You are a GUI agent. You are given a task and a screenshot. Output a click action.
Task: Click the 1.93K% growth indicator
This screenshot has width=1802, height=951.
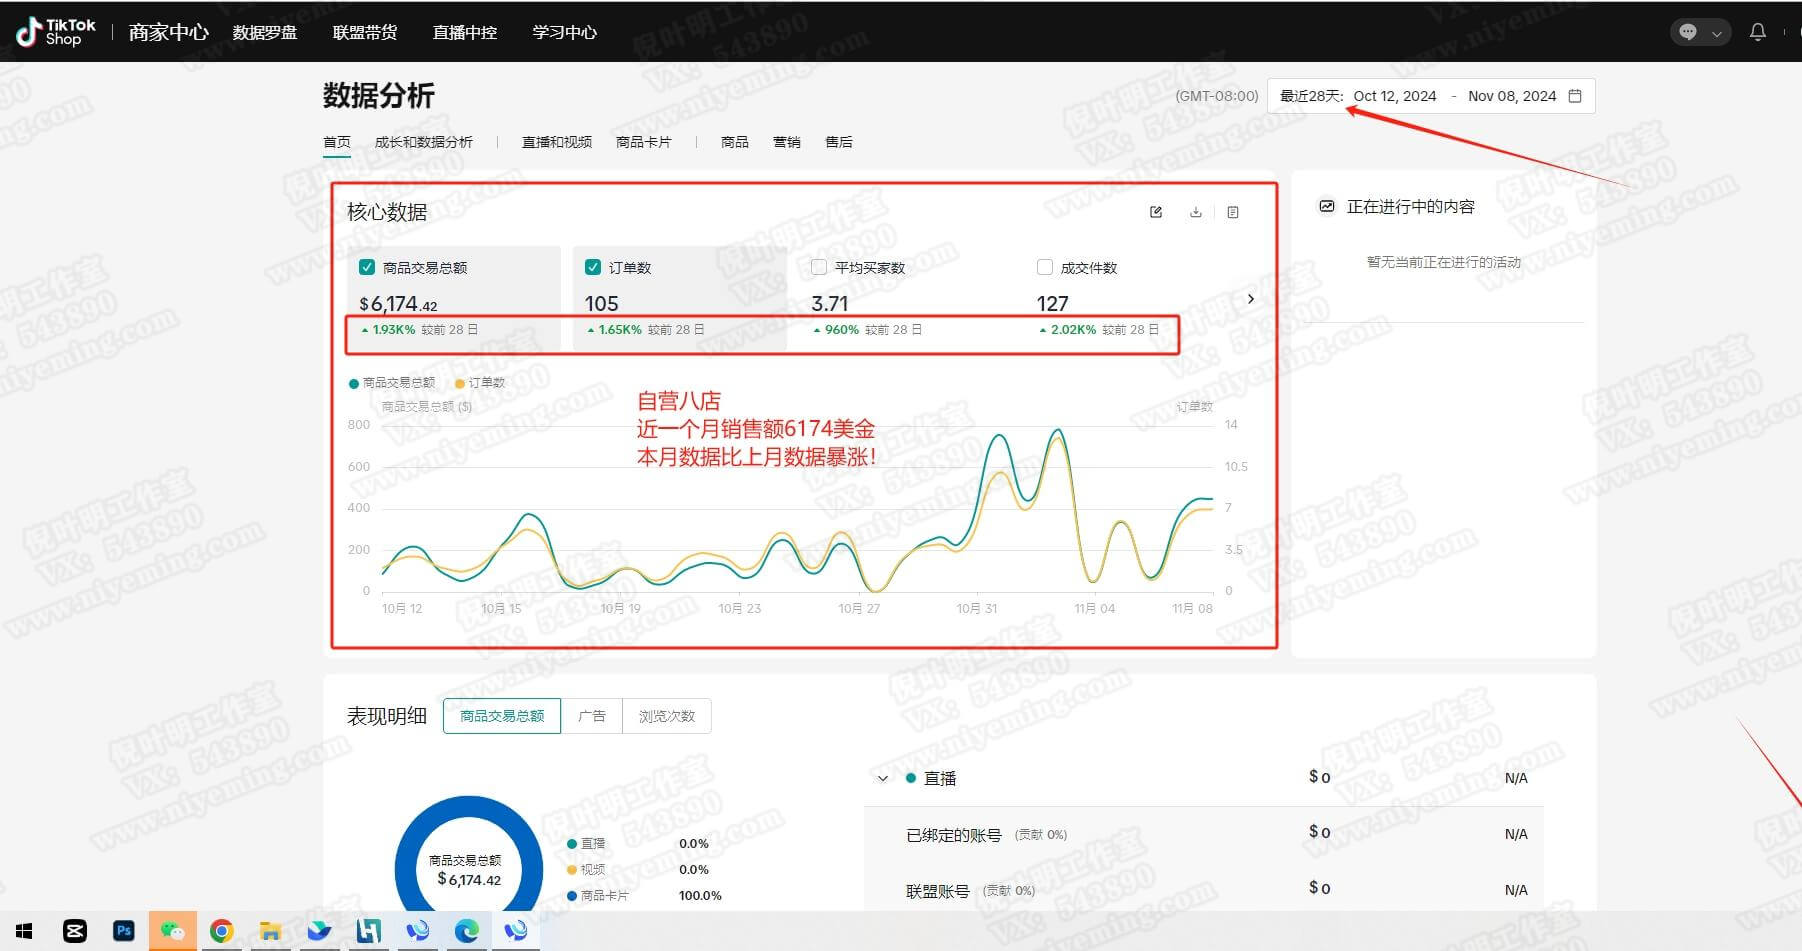[388, 329]
